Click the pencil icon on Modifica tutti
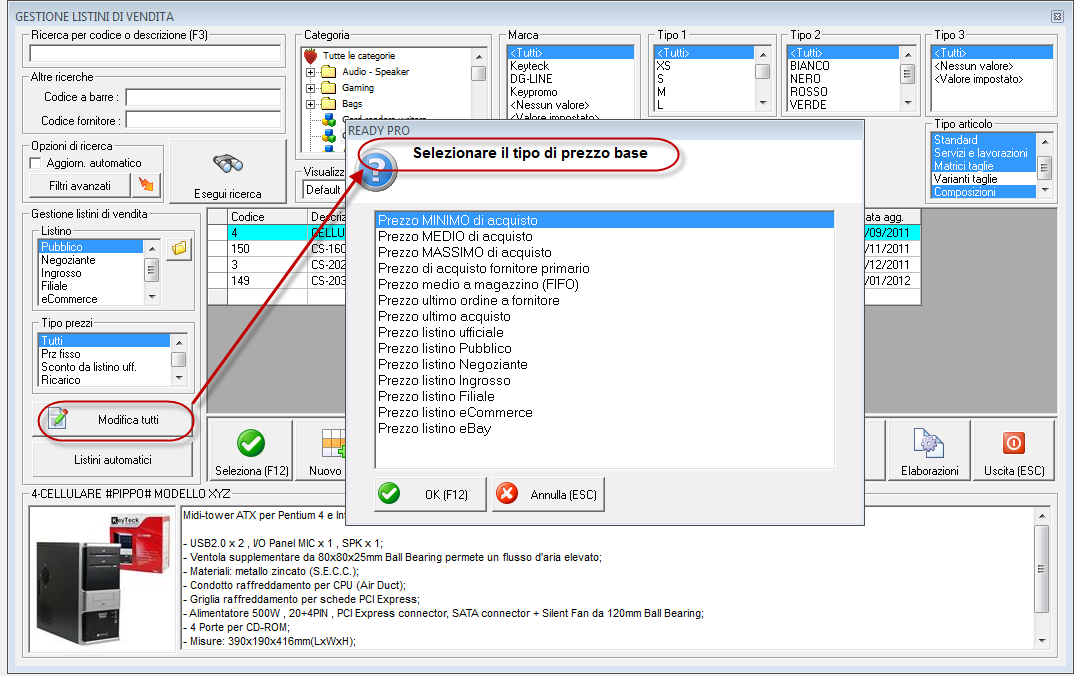 pyautogui.click(x=58, y=418)
